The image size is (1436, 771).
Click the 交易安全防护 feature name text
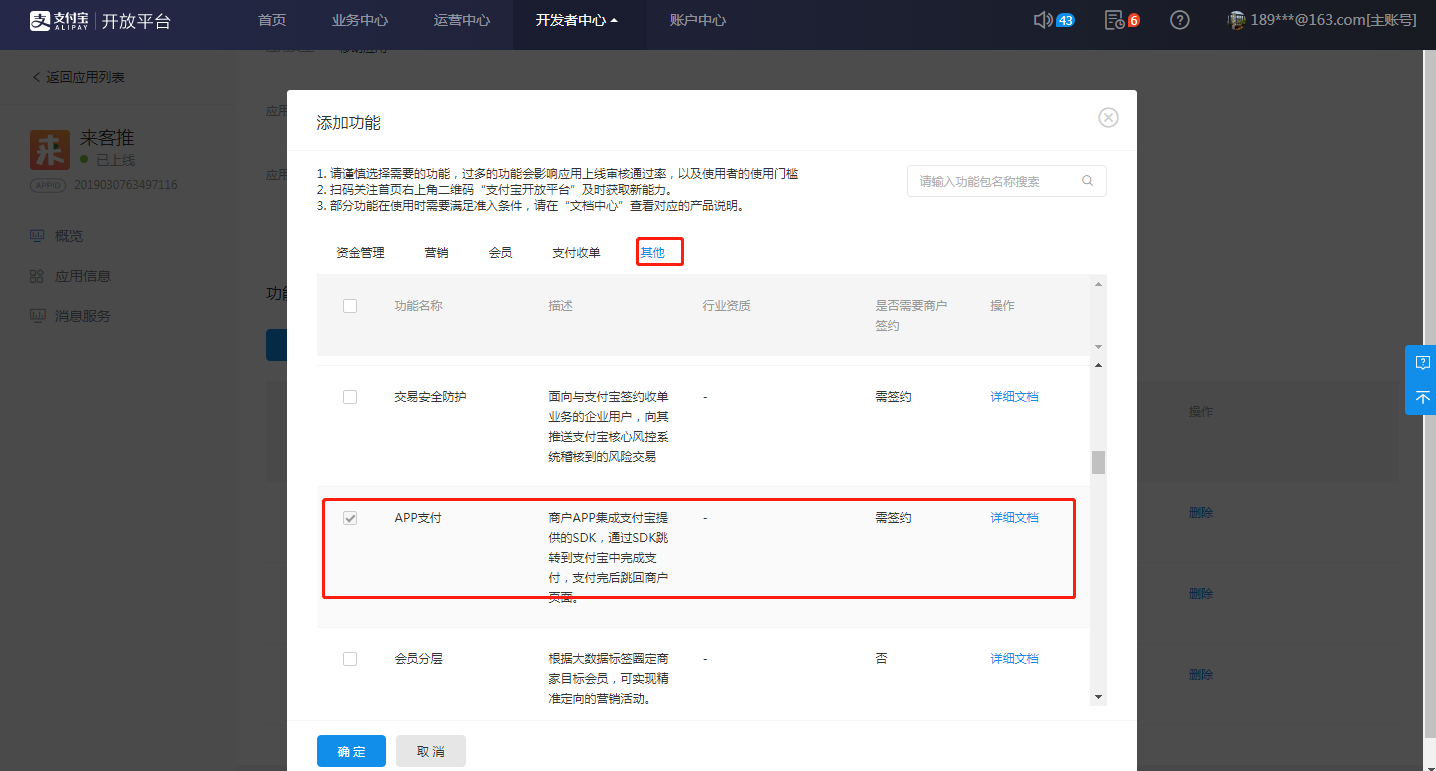[431, 397]
